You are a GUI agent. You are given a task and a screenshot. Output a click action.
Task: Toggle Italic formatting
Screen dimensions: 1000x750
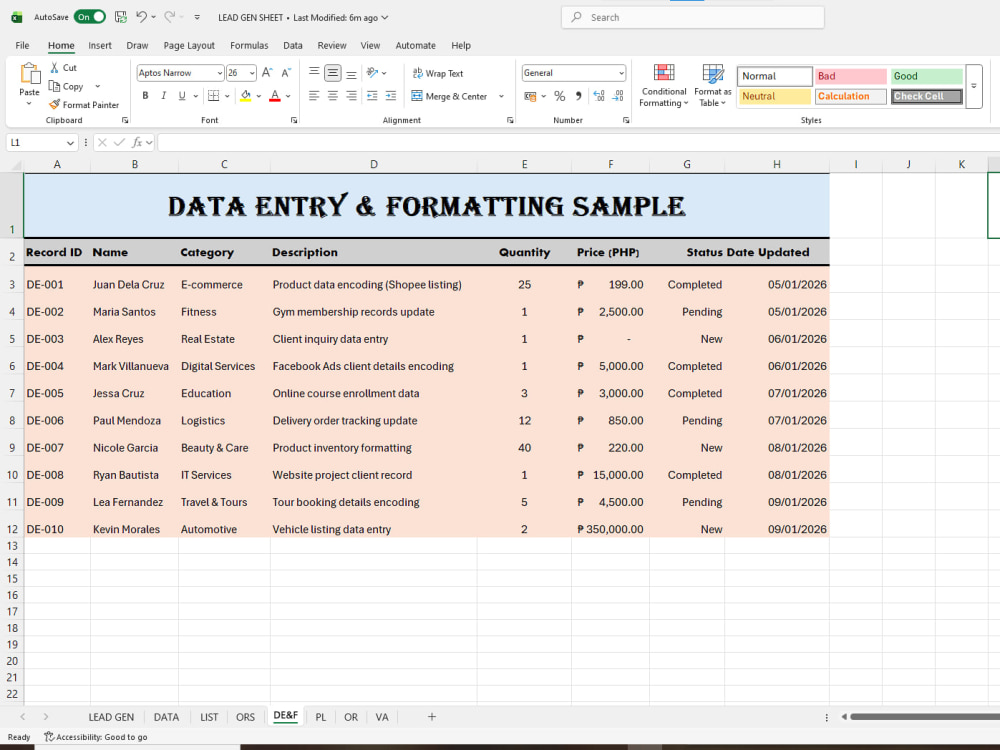click(164, 96)
